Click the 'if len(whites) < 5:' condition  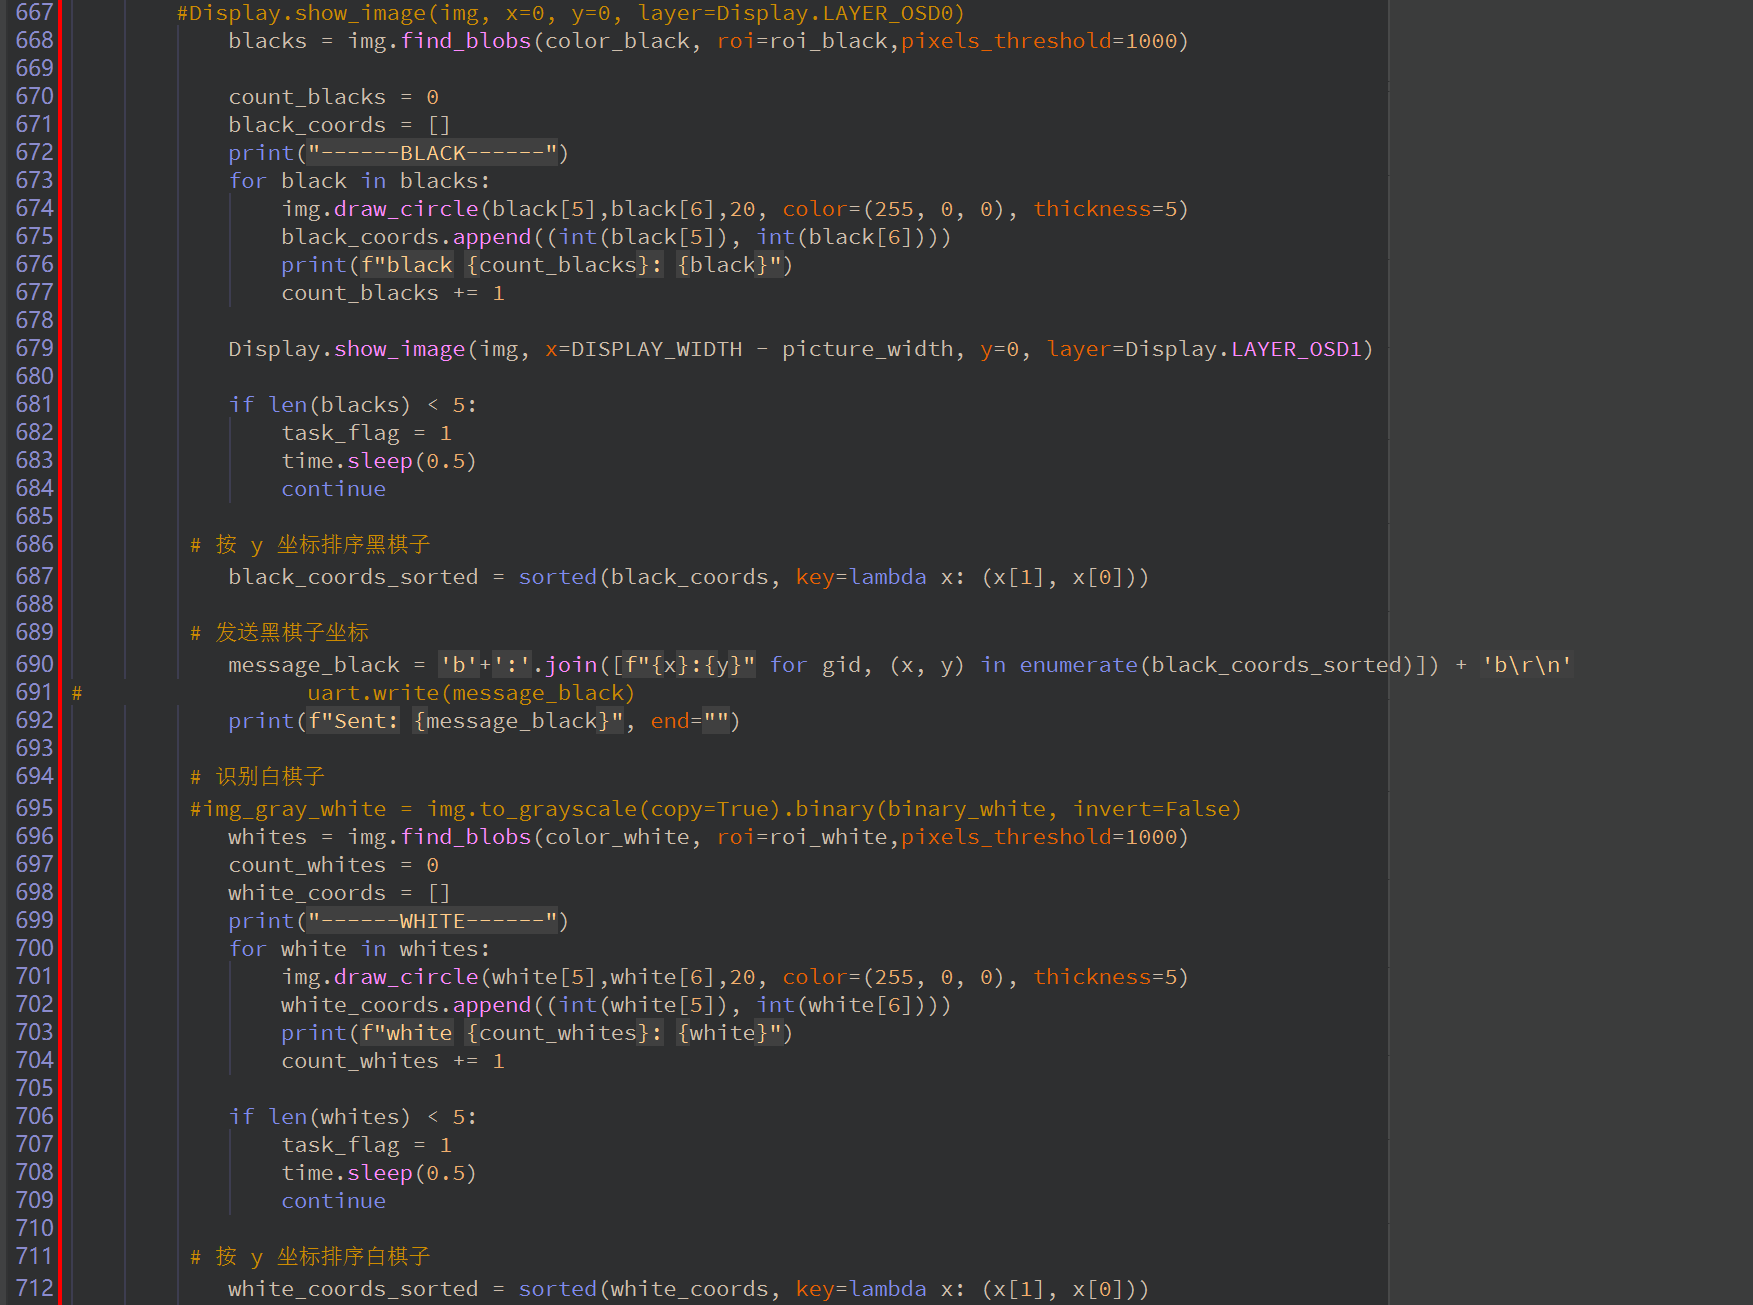[x=352, y=1117]
